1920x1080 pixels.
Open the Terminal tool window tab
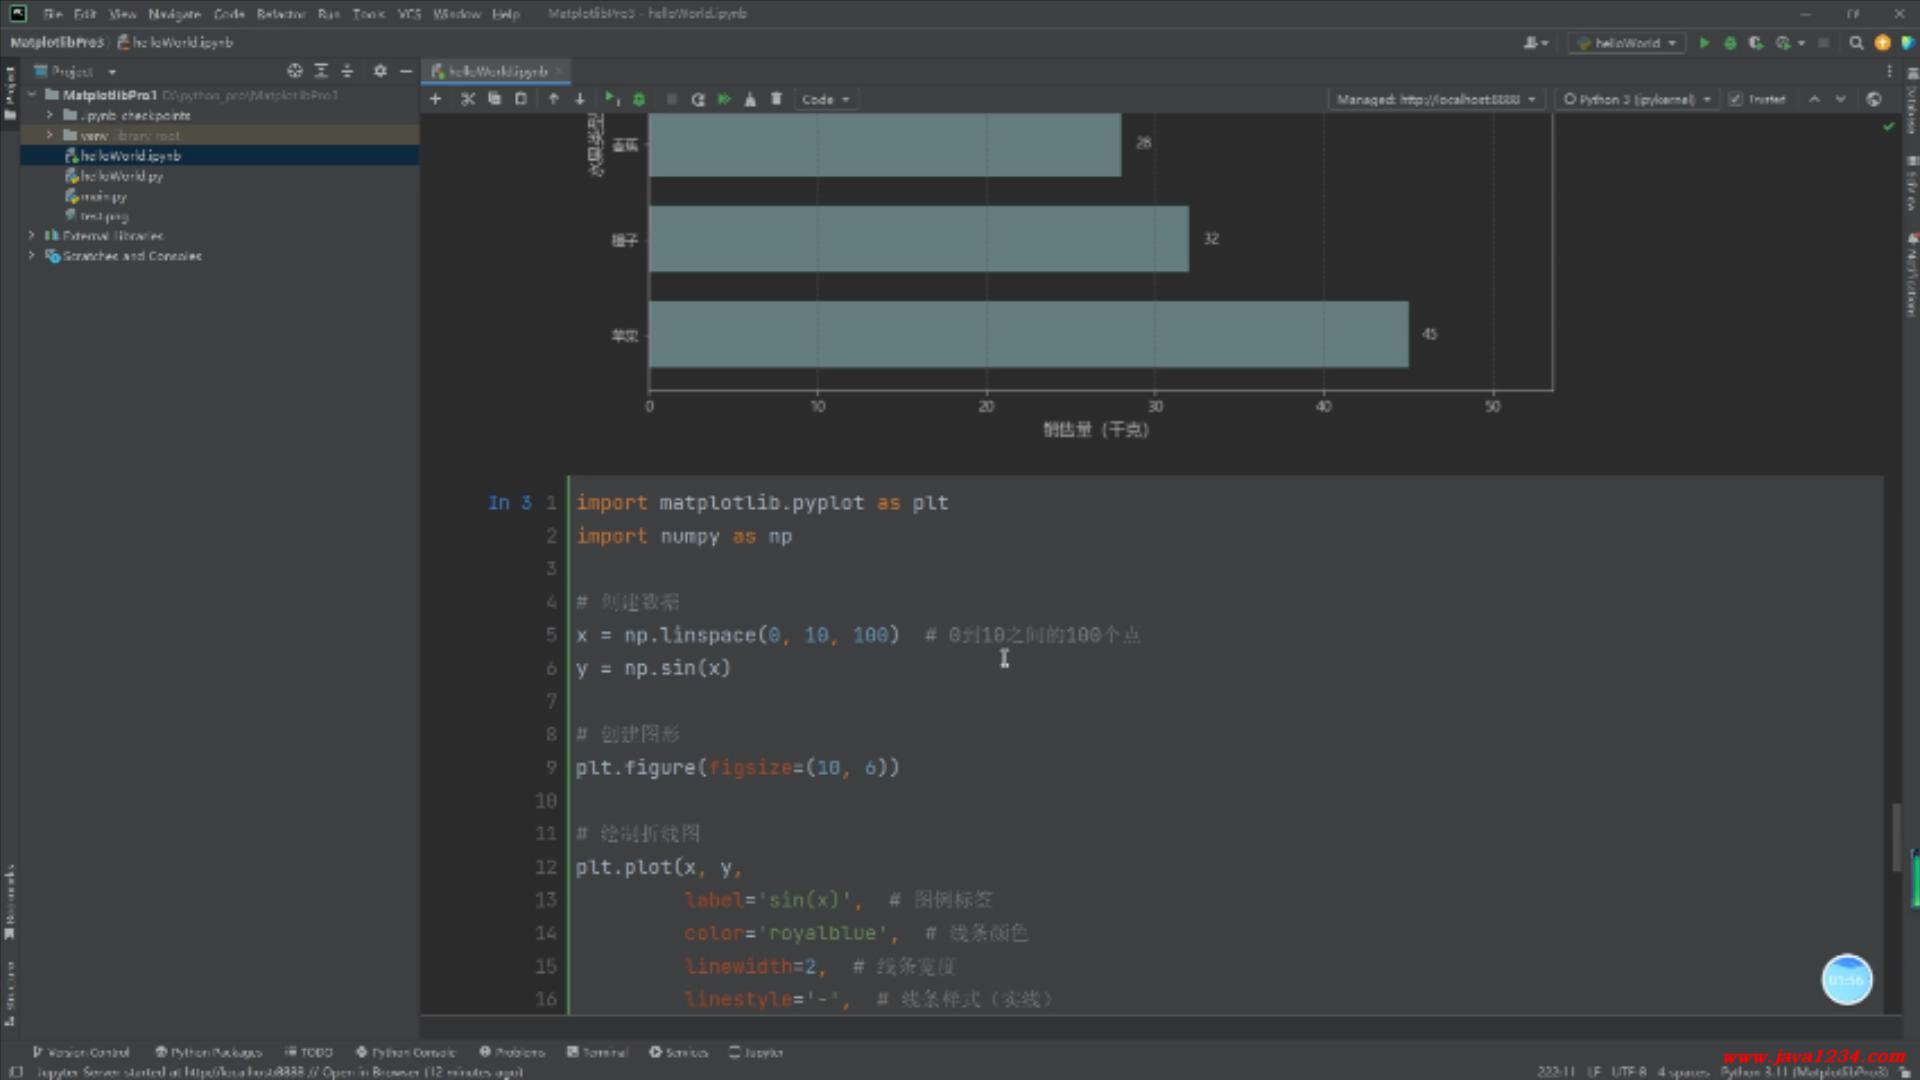click(x=597, y=1052)
